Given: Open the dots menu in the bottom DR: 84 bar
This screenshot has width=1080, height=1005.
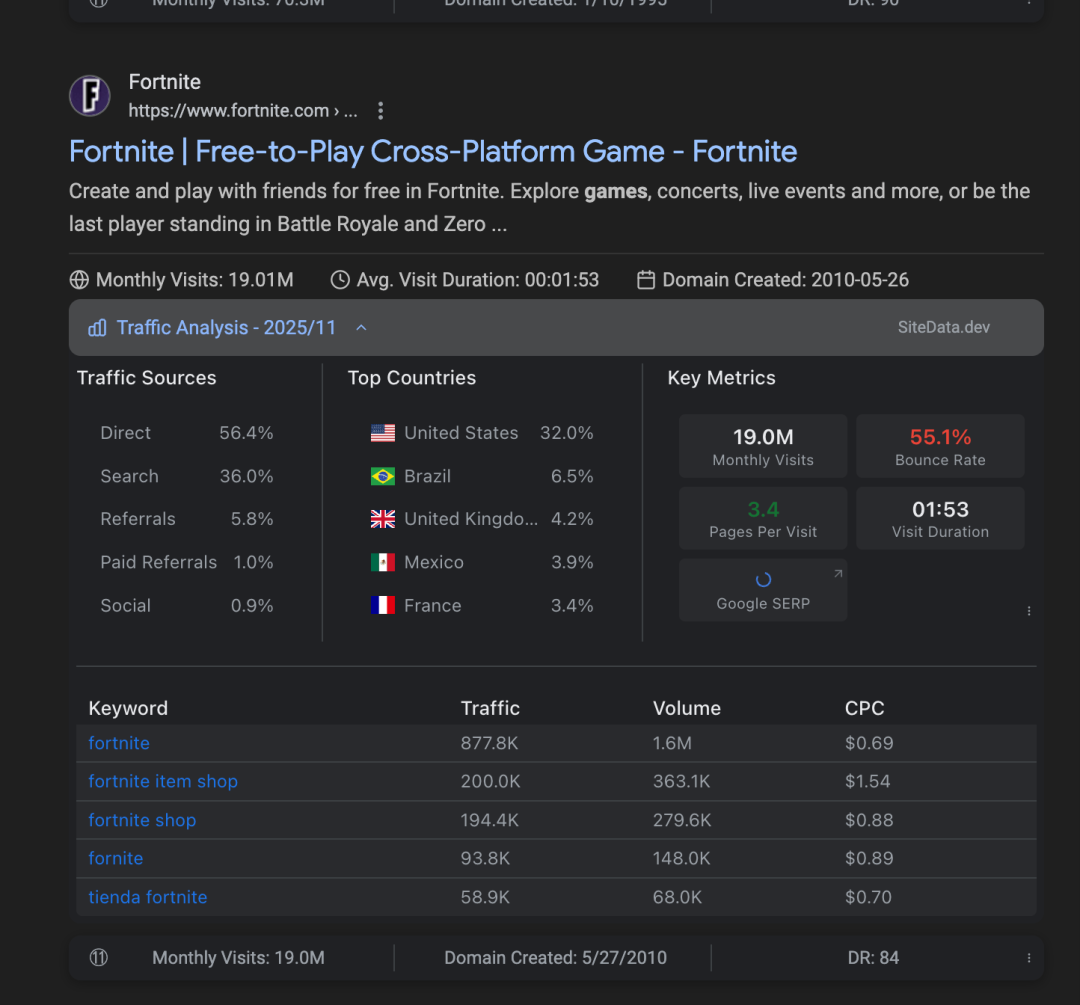Looking at the screenshot, I should [1029, 958].
